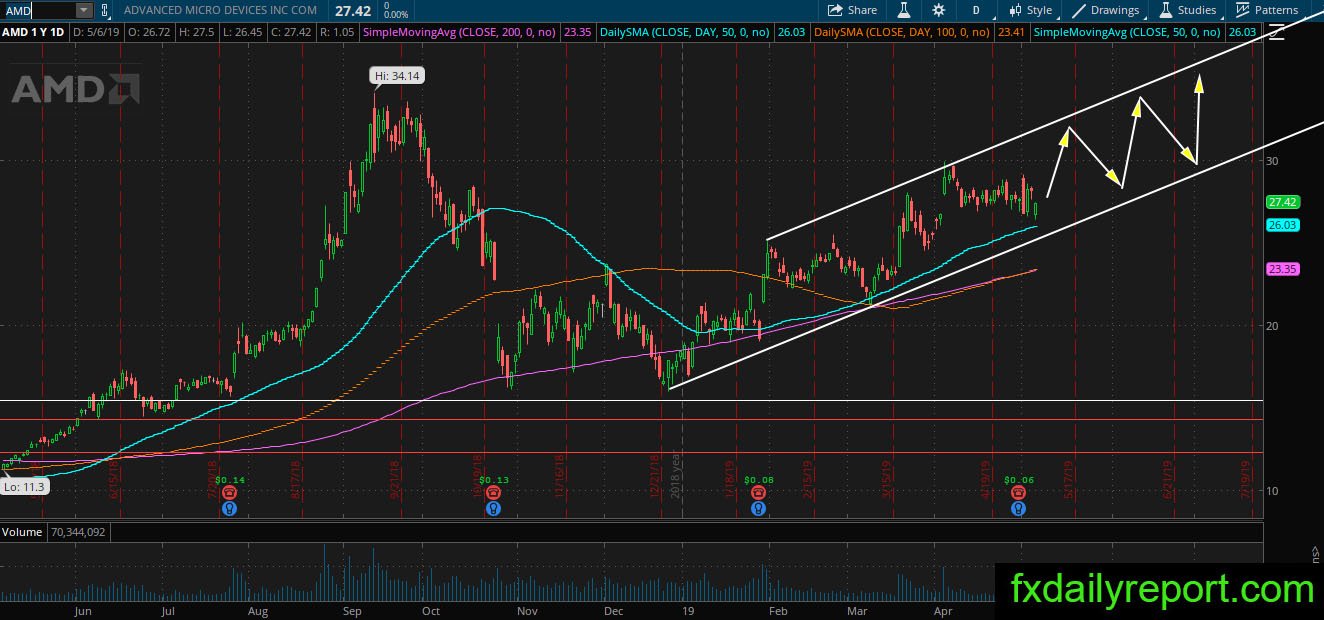1324x620 pixels.
Task: Click the blue lightbulb icon below $0.13
Action: (493, 508)
